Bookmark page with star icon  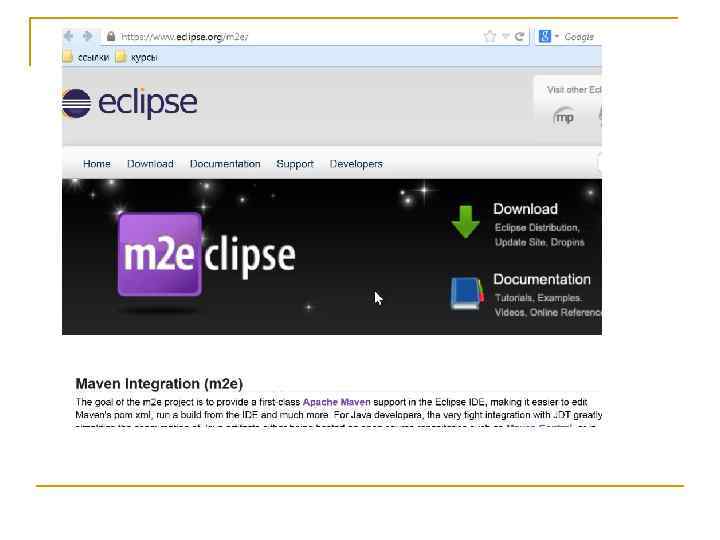coord(490,36)
